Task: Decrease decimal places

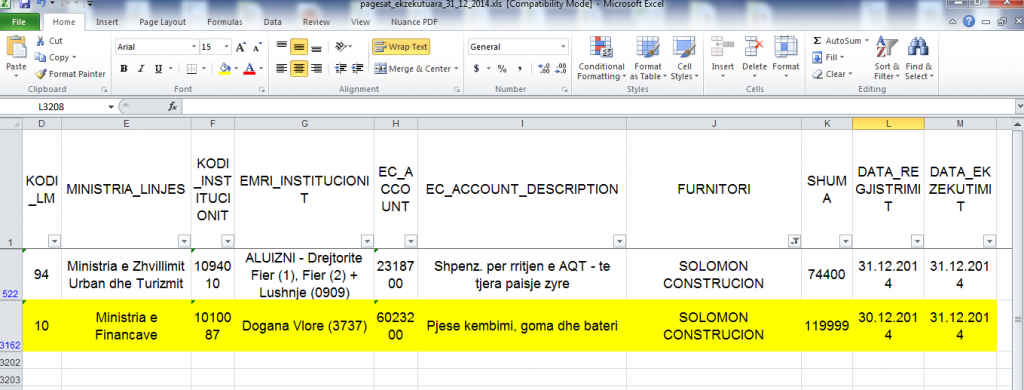Action: (x=561, y=69)
